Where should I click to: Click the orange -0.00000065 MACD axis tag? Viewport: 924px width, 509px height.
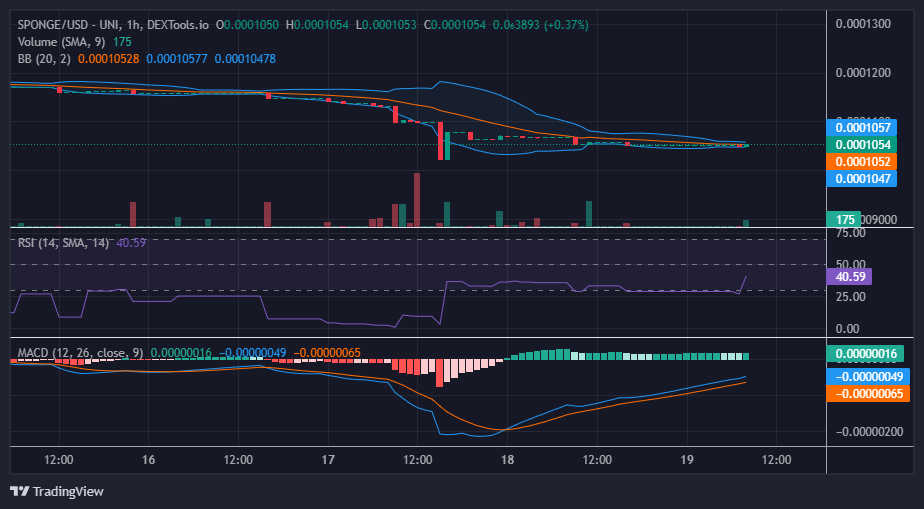(868, 394)
